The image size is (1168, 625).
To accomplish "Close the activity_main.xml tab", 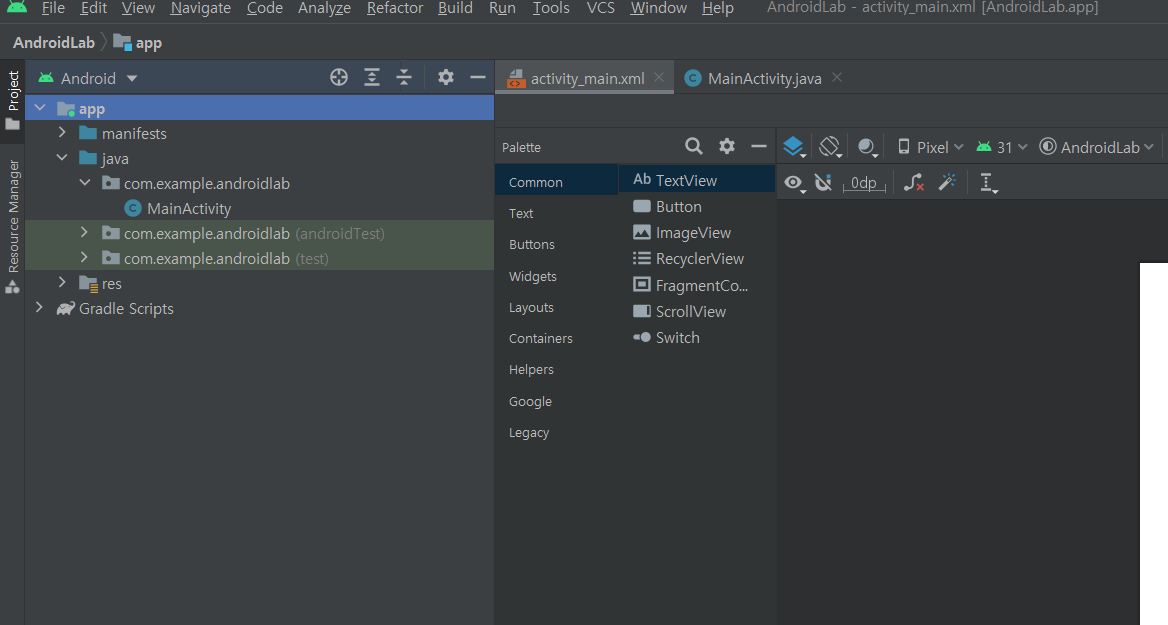I will (659, 77).
